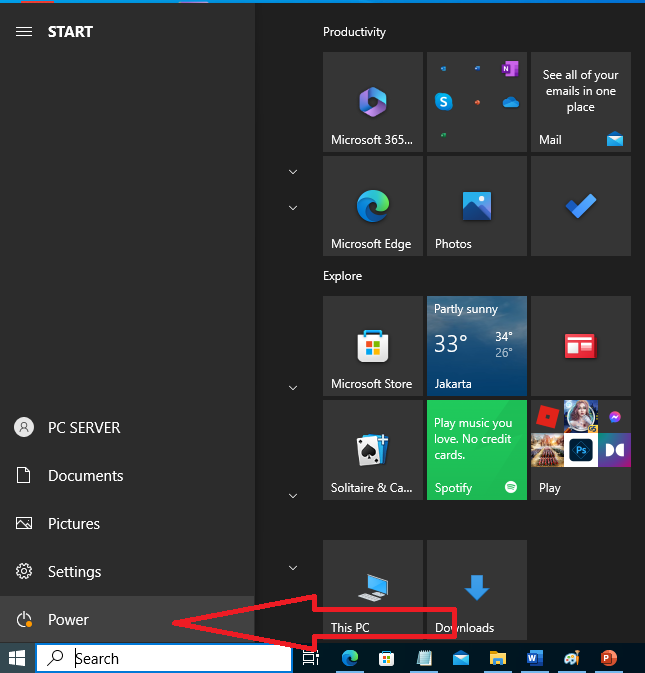The image size is (645, 673).
Task: Launch Edge from the taskbar
Action: [x=350, y=658]
